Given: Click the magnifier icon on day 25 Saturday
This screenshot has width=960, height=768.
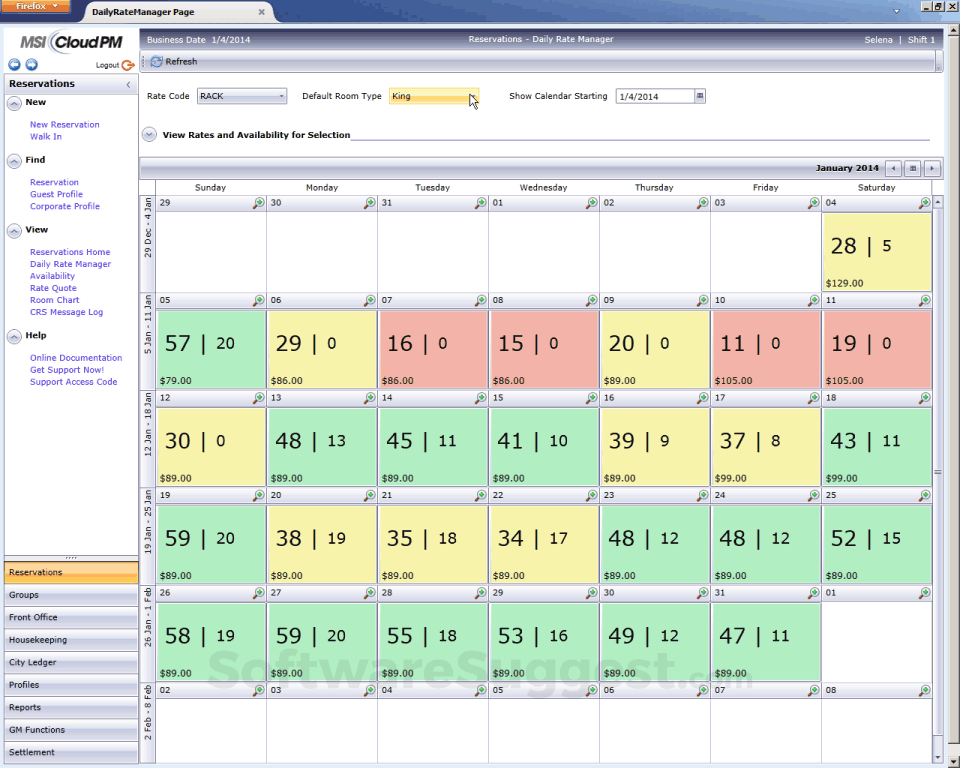Looking at the screenshot, I should point(924,495).
